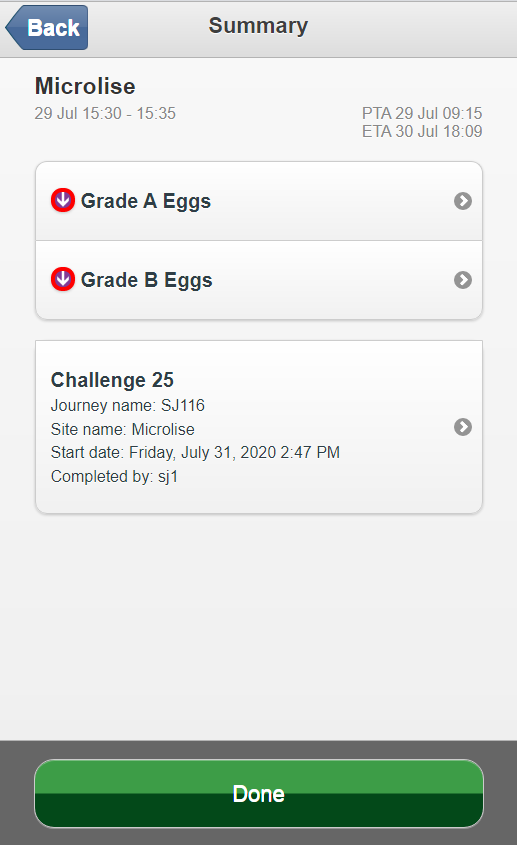Image resolution: width=517 pixels, height=845 pixels.
Task: Tap the green Done button
Action: (x=259, y=793)
